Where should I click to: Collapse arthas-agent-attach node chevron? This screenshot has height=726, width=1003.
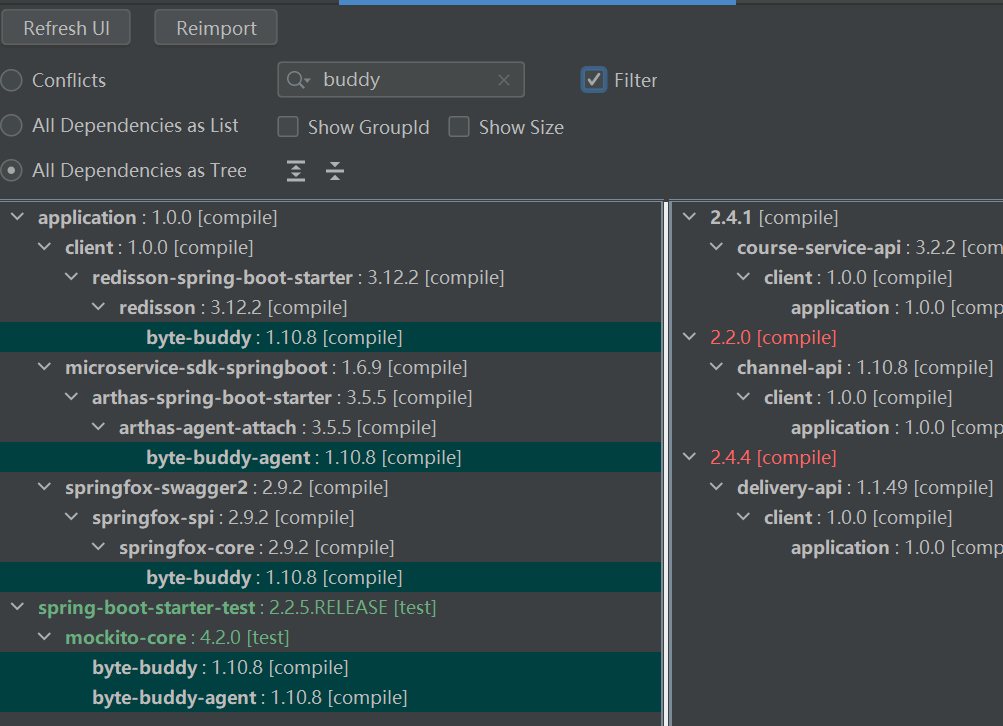click(x=99, y=427)
